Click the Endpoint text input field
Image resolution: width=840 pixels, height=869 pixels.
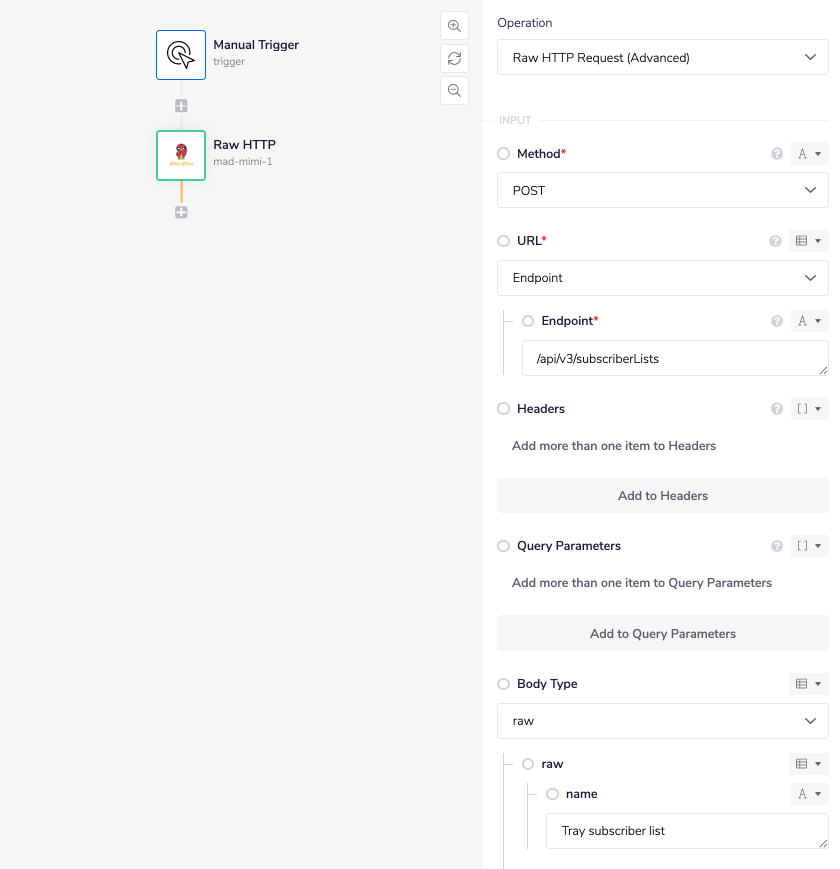pyautogui.click(x=674, y=358)
